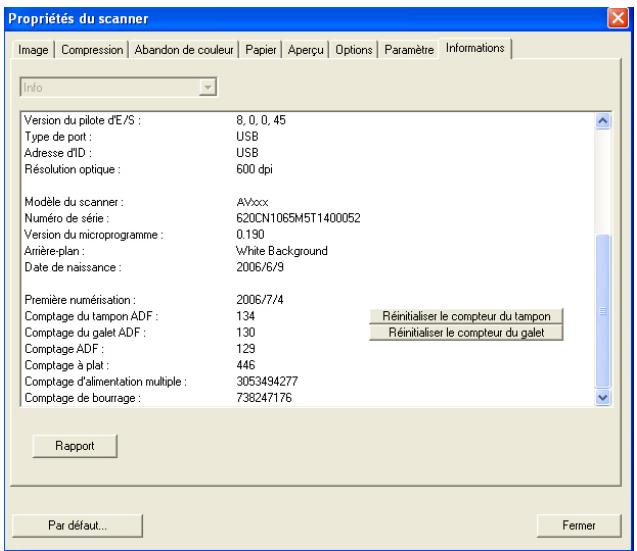Image resolution: width=637 pixels, height=551 pixels.
Task: Click the Version du microprogramme label
Action: click(93, 234)
